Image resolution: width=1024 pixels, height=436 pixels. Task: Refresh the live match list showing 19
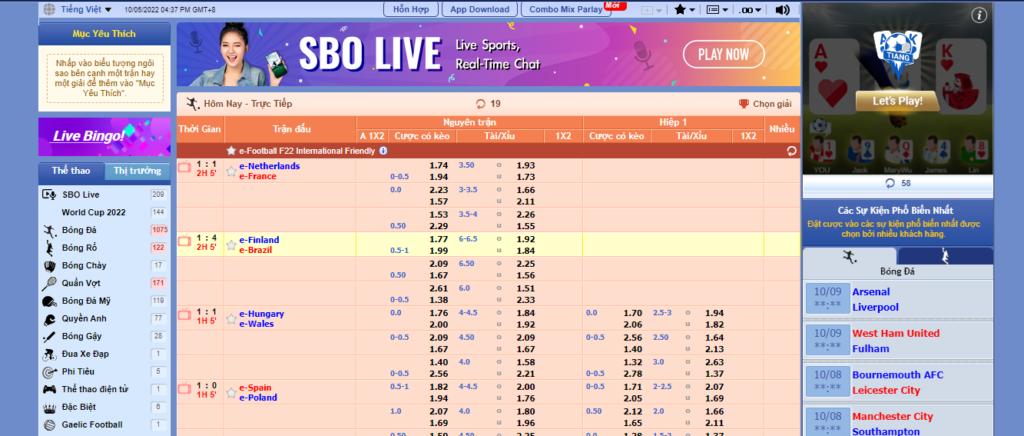pyautogui.click(x=488, y=104)
